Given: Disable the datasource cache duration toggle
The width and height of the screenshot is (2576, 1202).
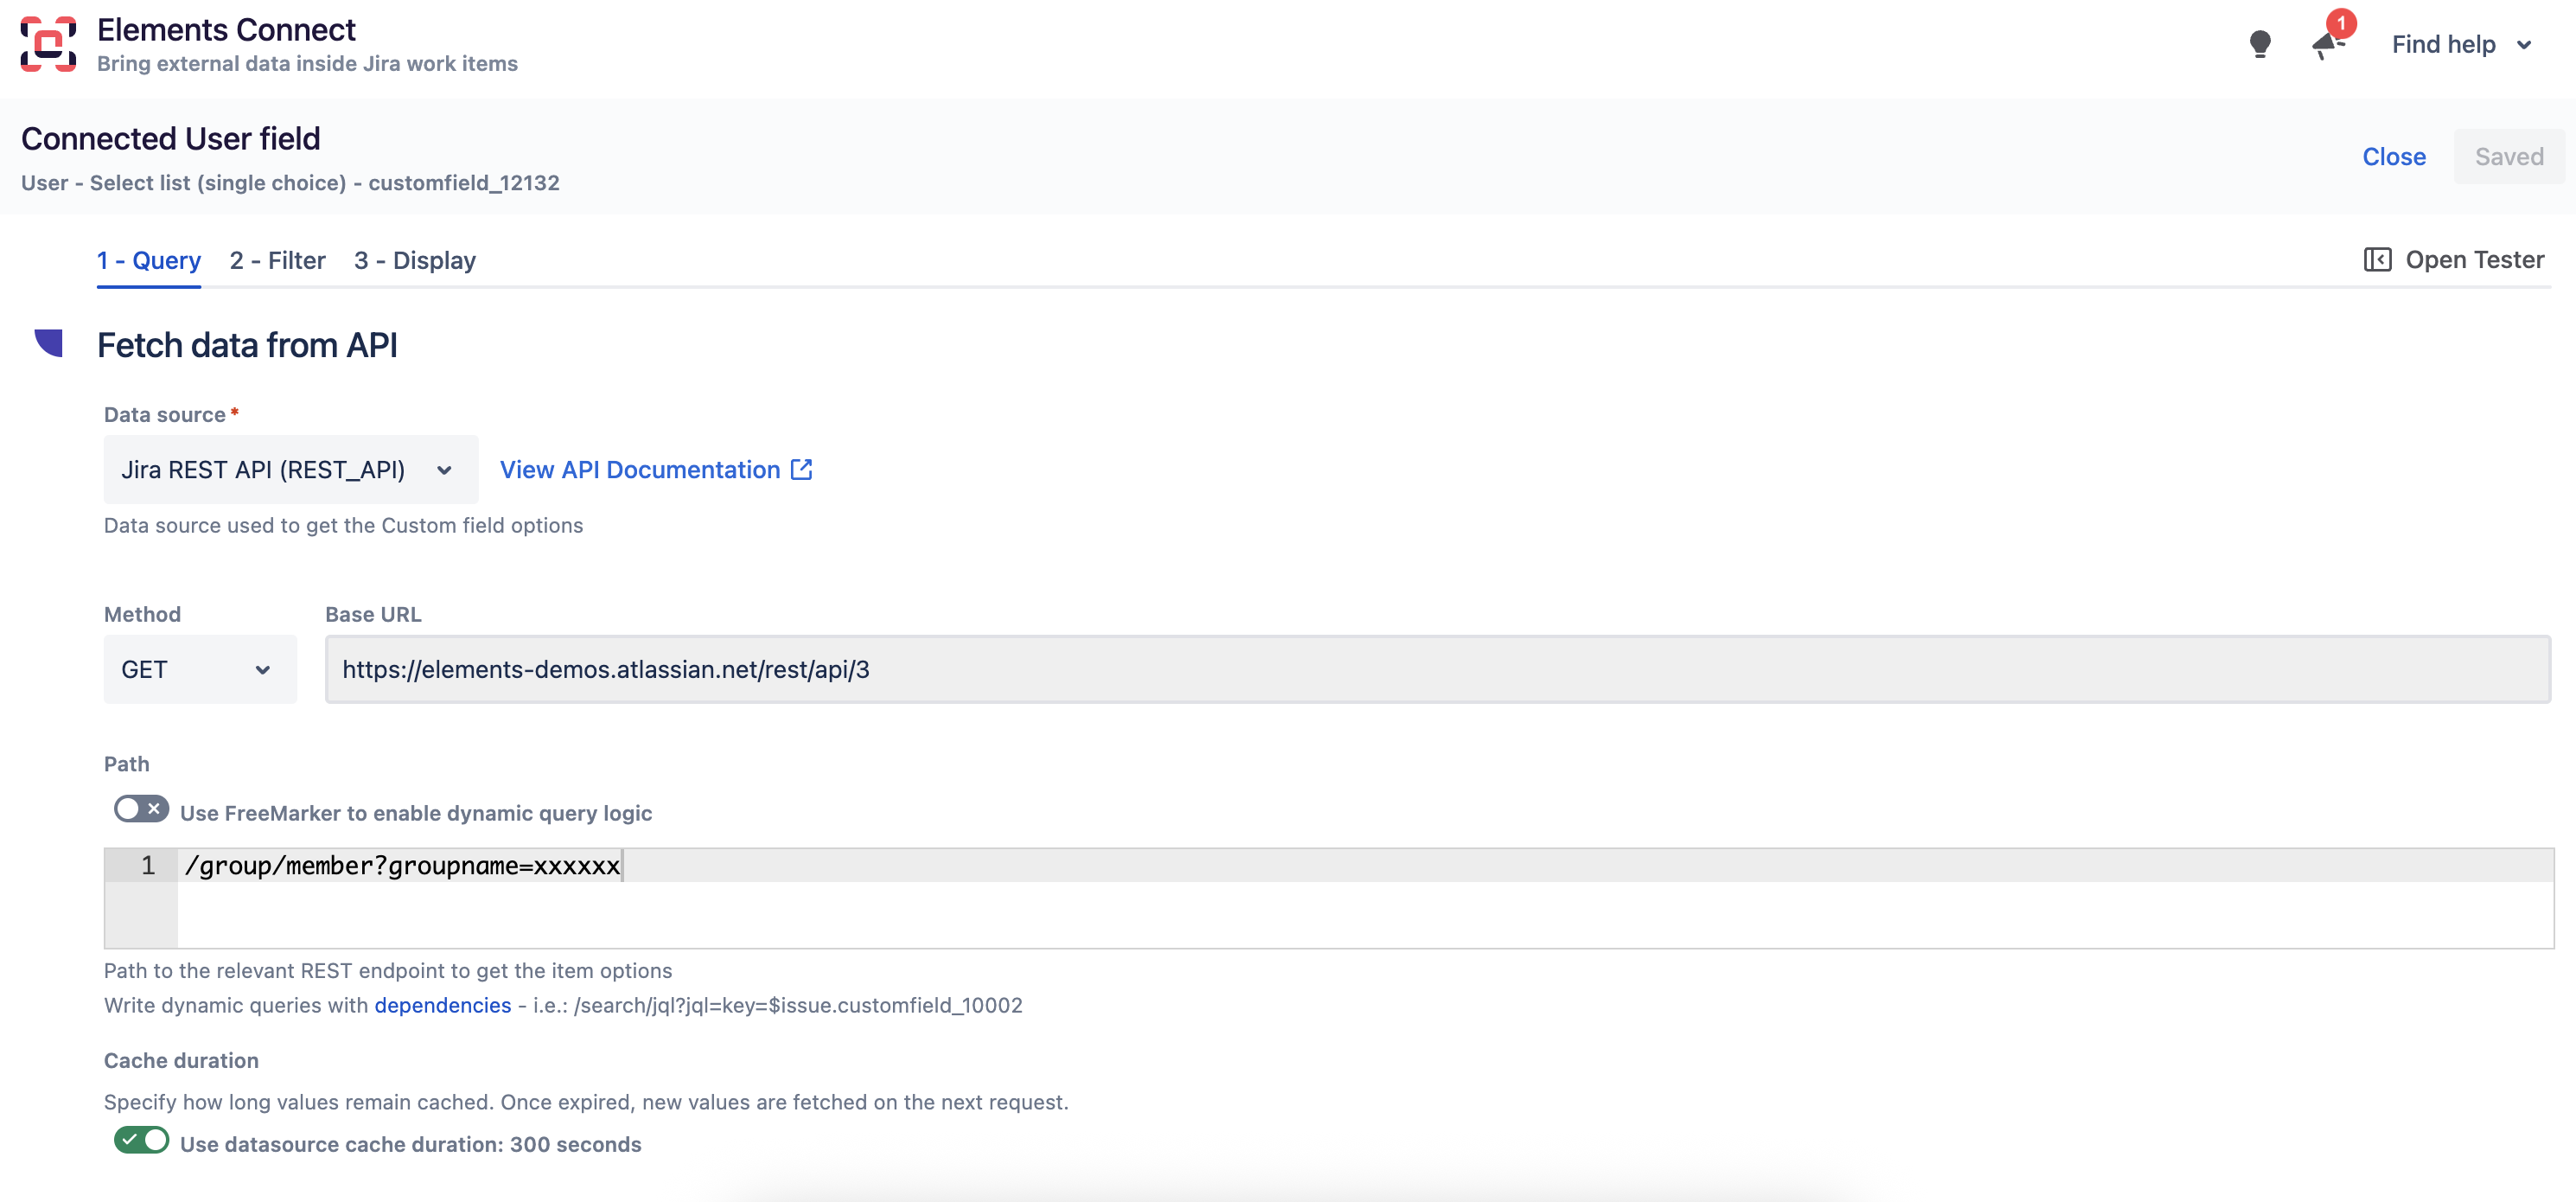Looking at the screenshot, I should (x=141, y=1140).
